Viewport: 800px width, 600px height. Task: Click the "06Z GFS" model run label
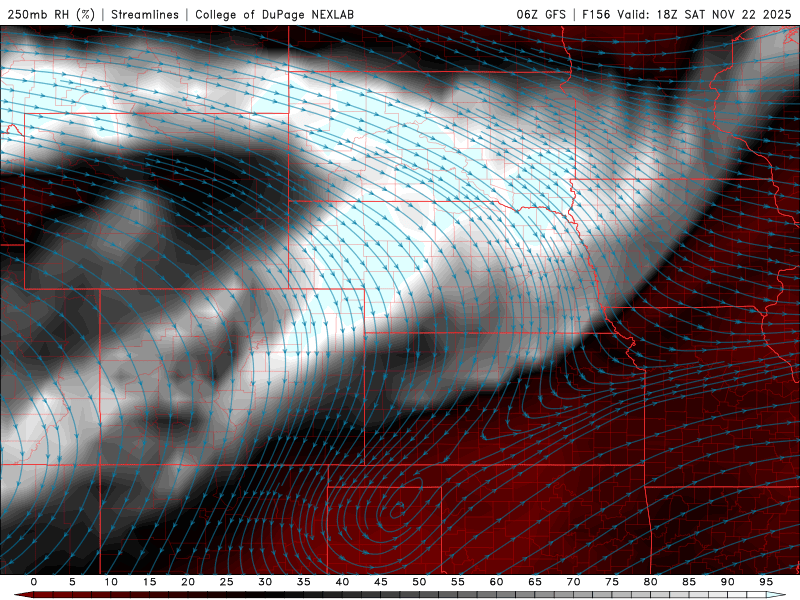541,14
